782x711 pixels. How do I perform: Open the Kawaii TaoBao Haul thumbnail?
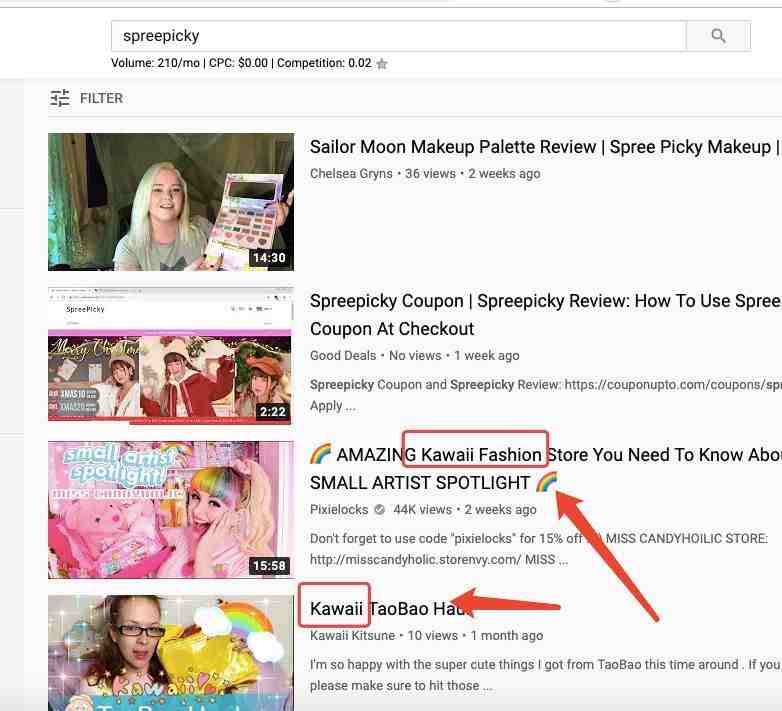[x=171, y=653]
